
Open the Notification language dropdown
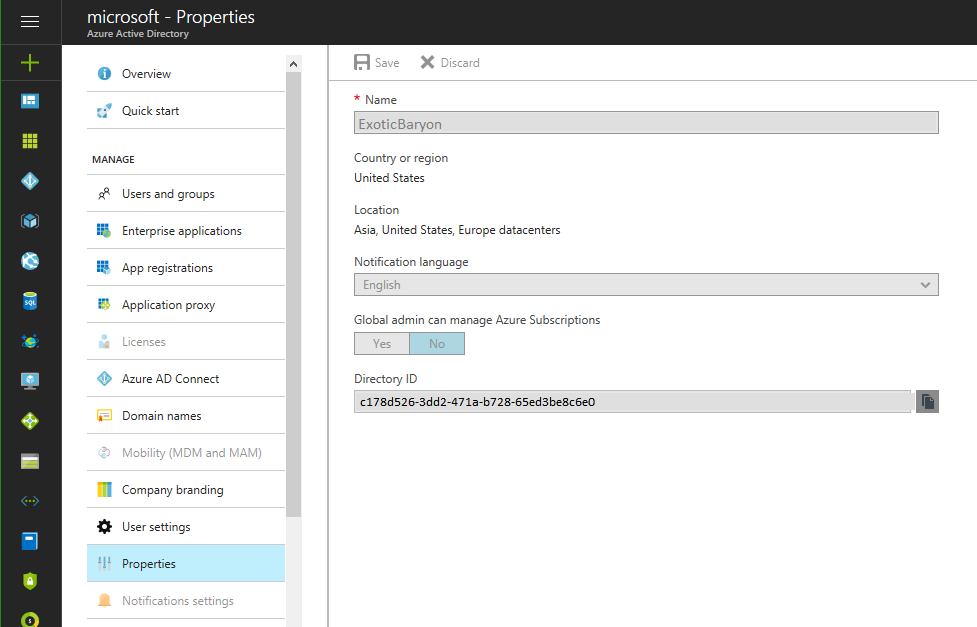pos(646,285)
